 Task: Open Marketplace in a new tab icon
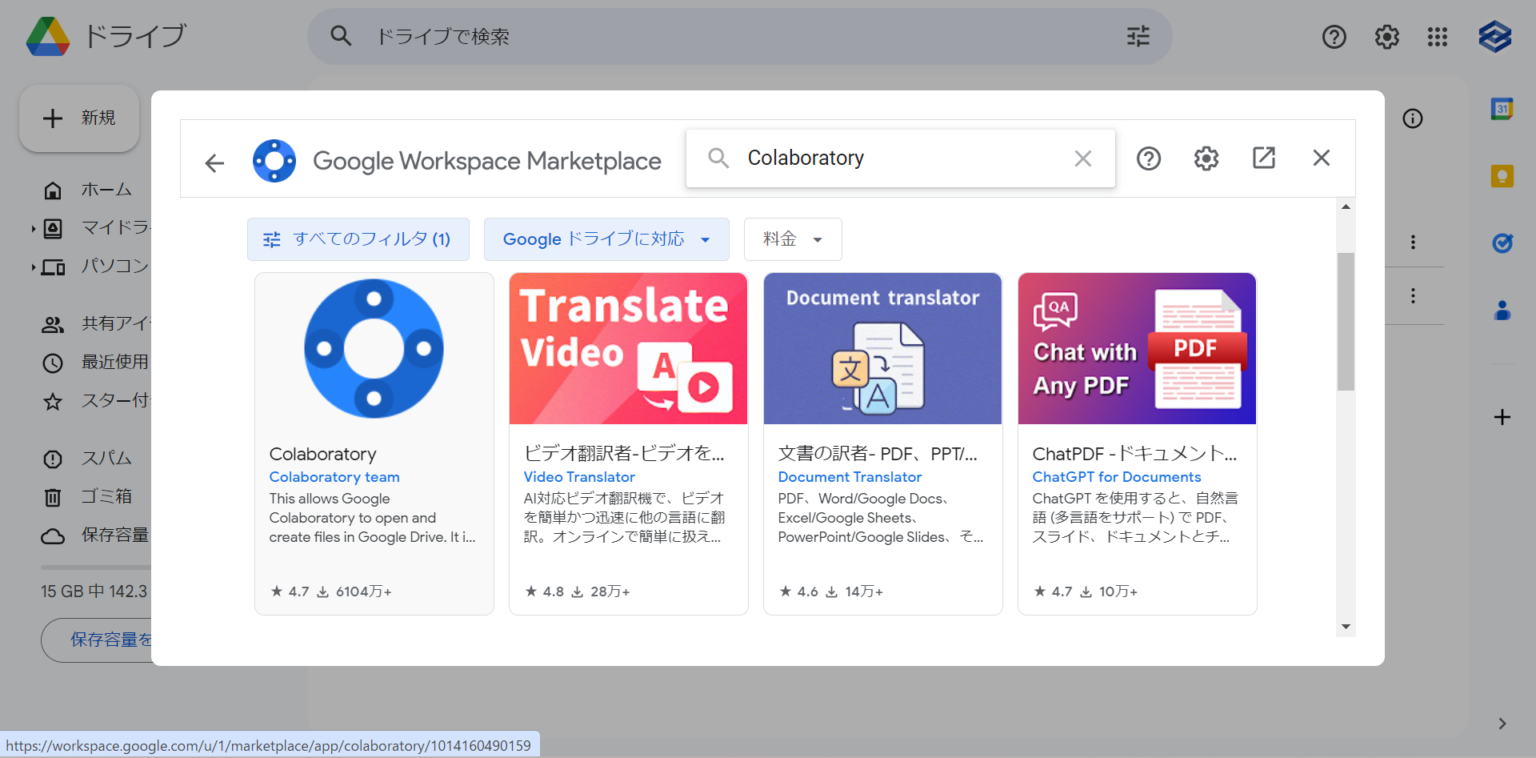1264,158
